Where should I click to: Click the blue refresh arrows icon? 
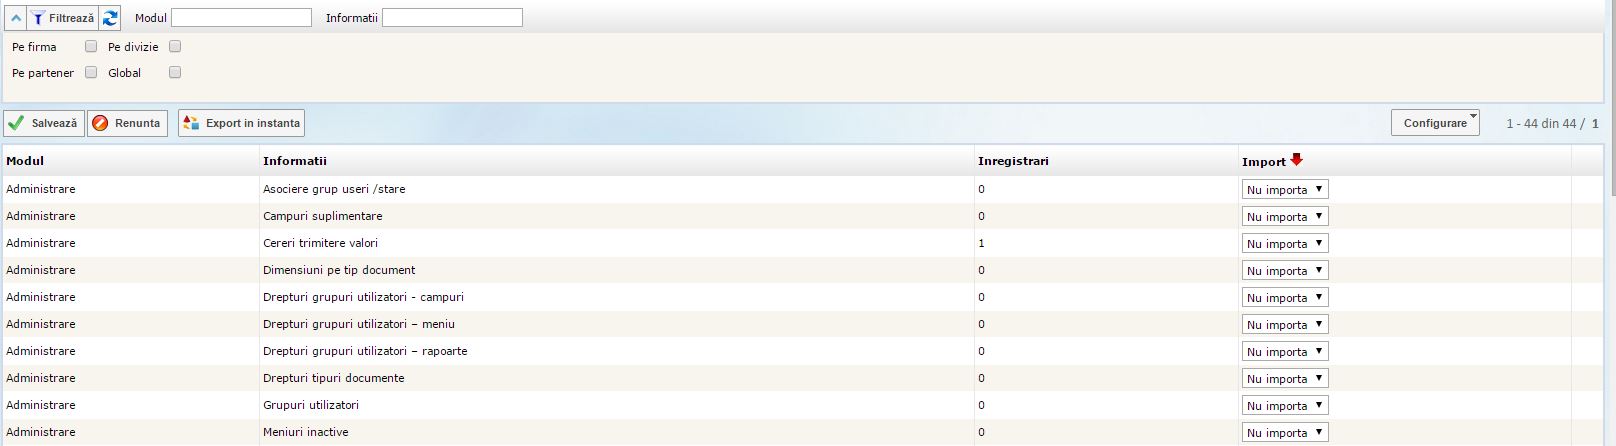(110, 18)
